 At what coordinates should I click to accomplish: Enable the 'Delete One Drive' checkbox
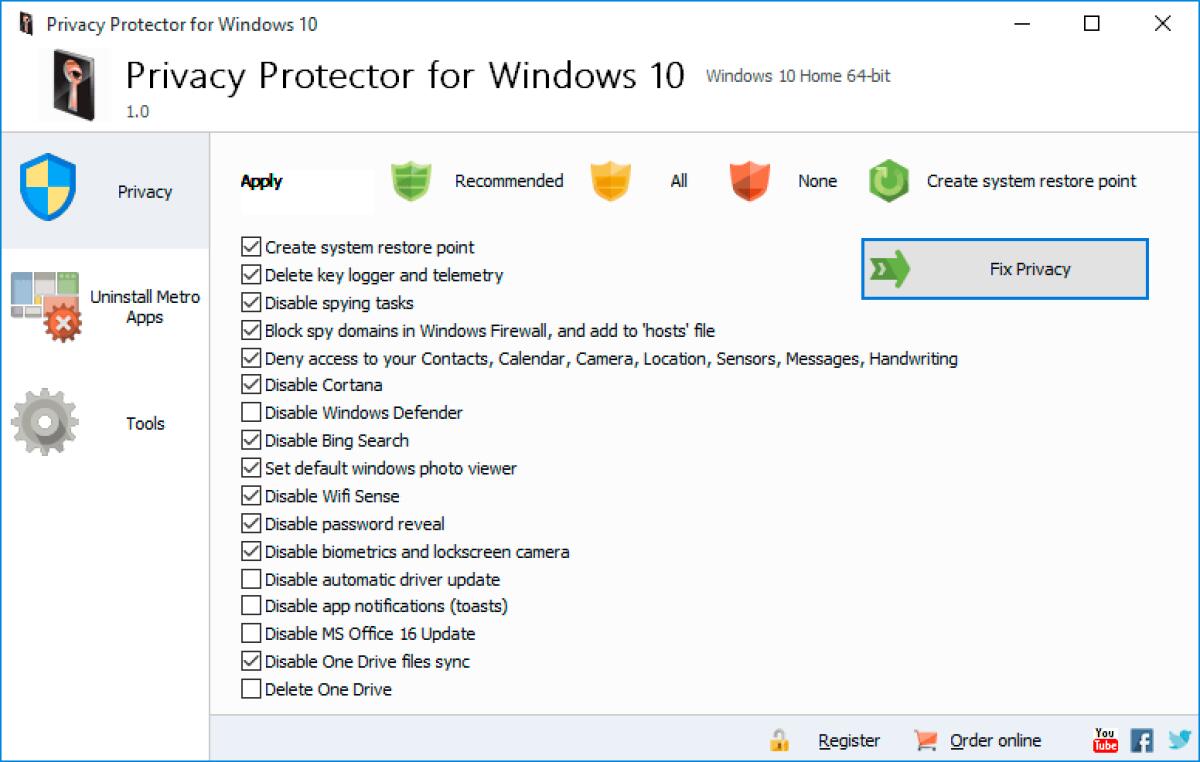[x=249, y=689]
